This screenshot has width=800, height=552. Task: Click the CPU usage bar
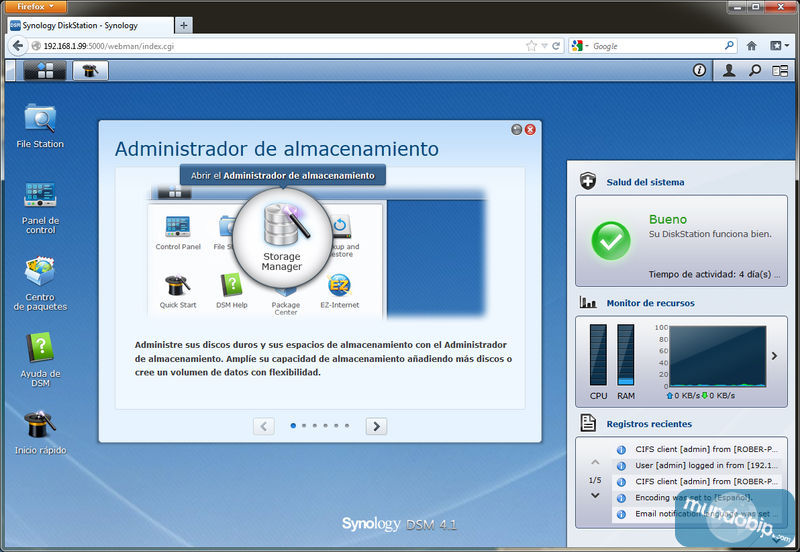(598, 355)
